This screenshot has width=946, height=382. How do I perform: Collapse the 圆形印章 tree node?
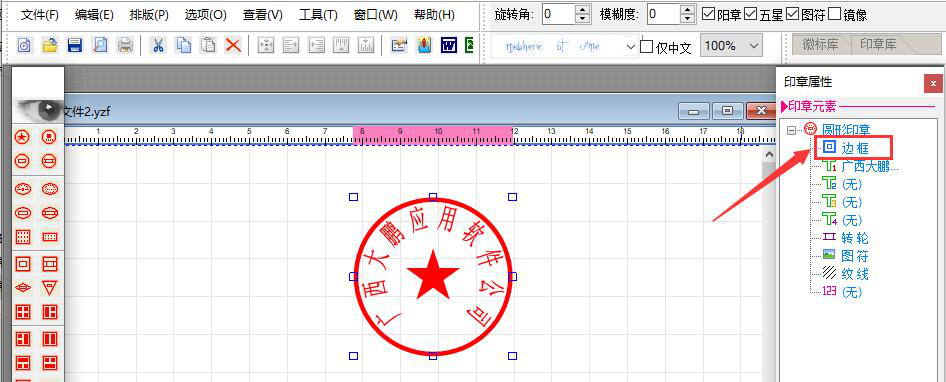[x=792, y=129]
